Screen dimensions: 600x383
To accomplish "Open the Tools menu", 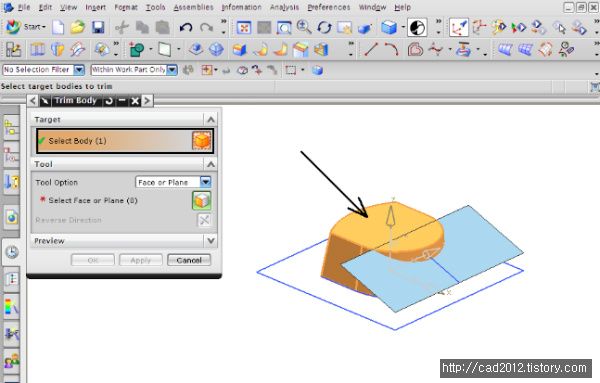I will click(x=155, y=7).
